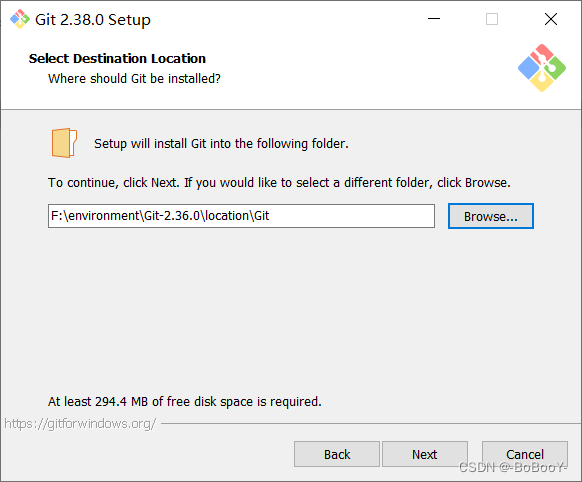Minimize the Git Setup window
The width and height of the screenshot is (582, 482).
click(x=434, y=19)
